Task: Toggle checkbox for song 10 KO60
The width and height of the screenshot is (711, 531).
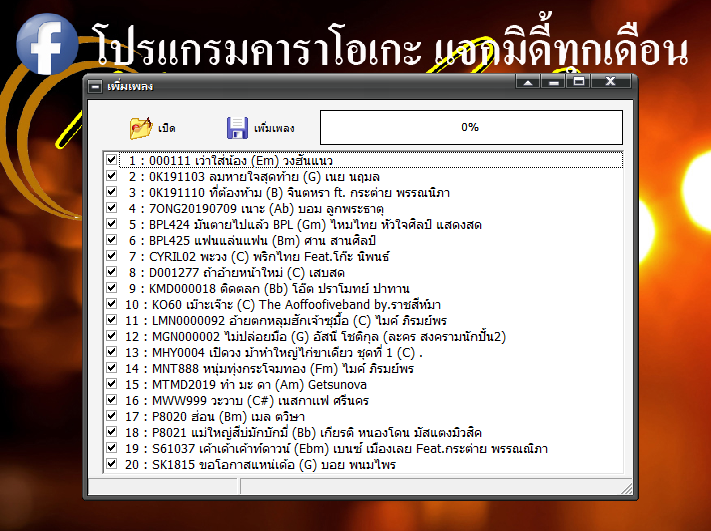Action: [111, 303]
